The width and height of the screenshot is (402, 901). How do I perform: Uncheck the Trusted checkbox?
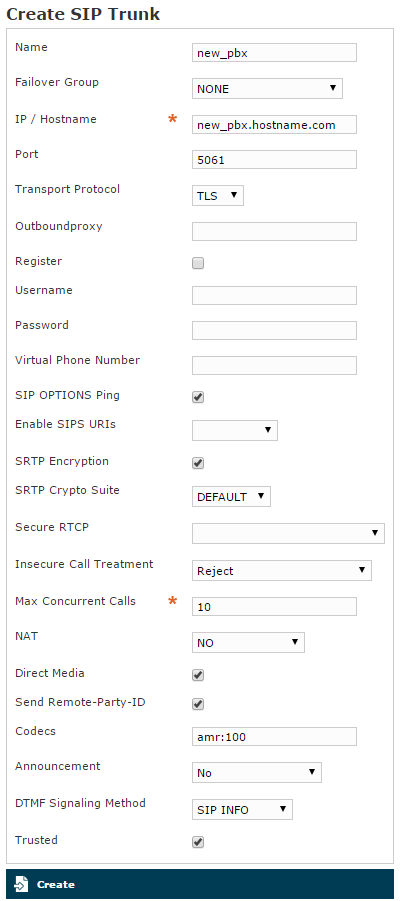click(x=198, y=842)
